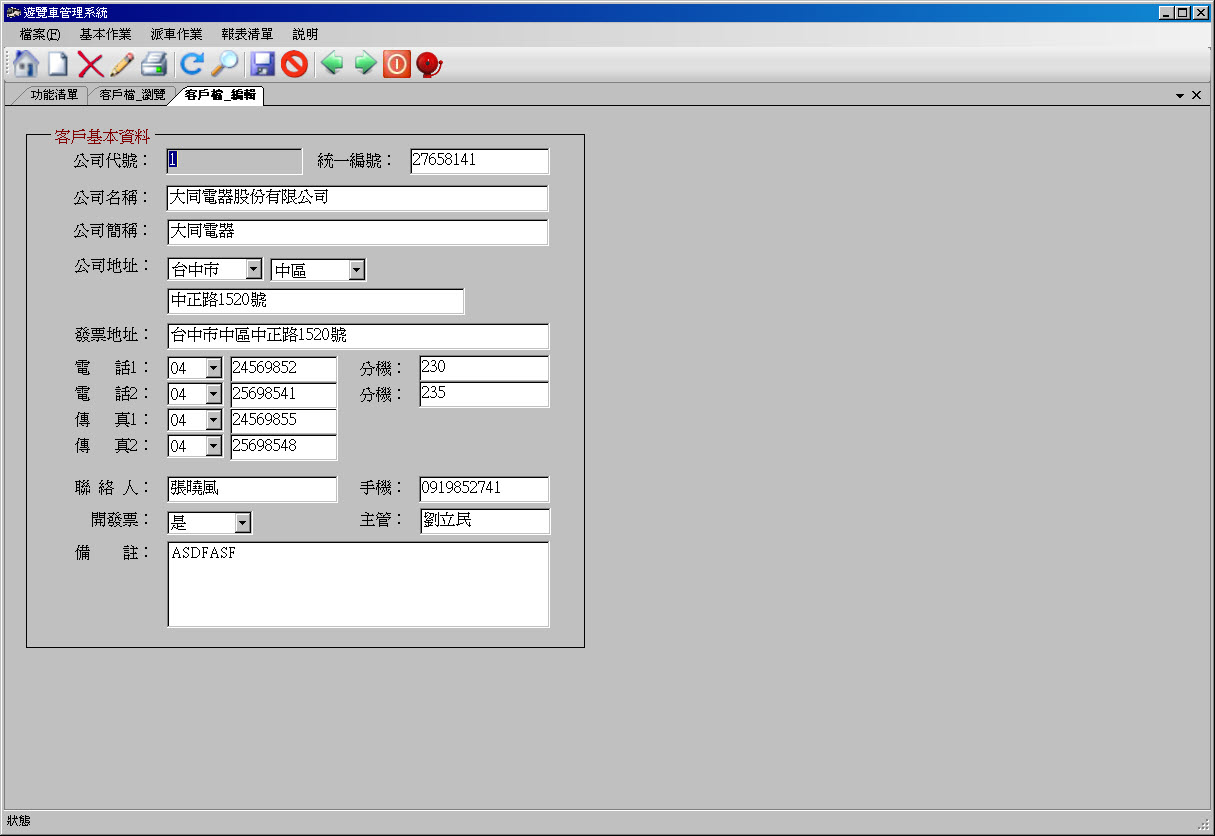Click the 備註 text area

click(358, 584)
